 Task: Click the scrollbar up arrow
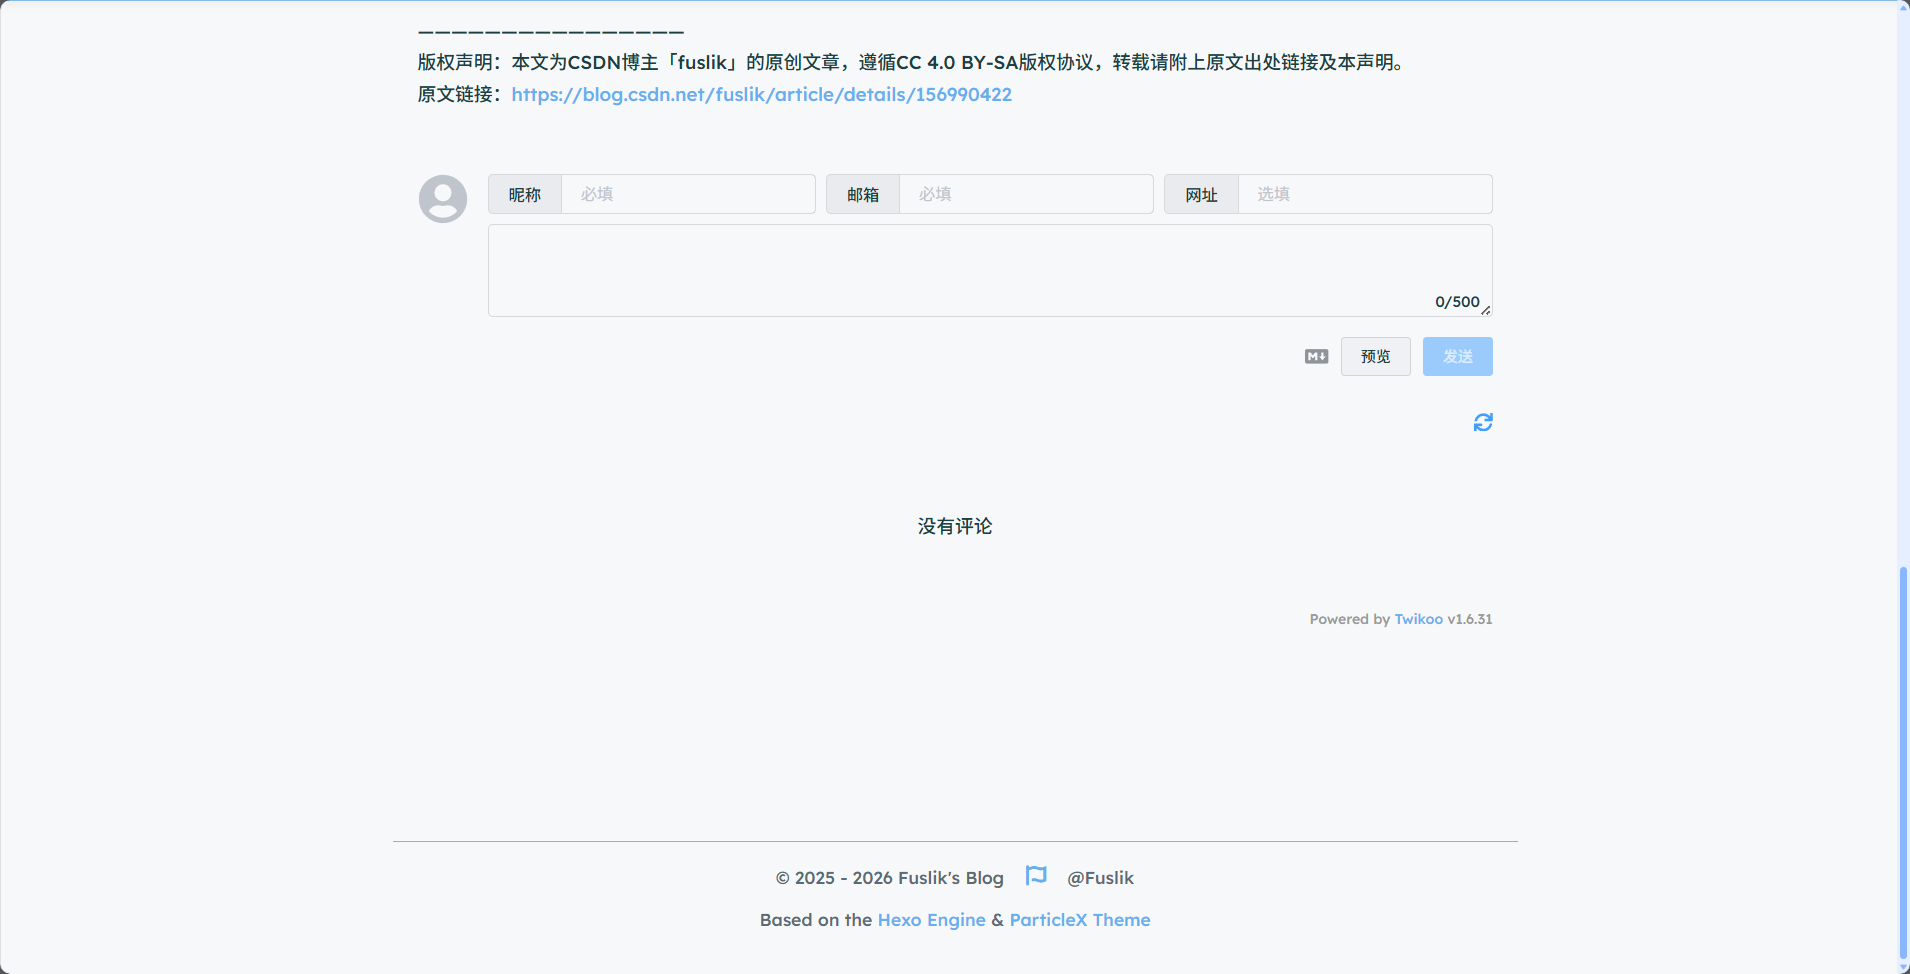1903,7
